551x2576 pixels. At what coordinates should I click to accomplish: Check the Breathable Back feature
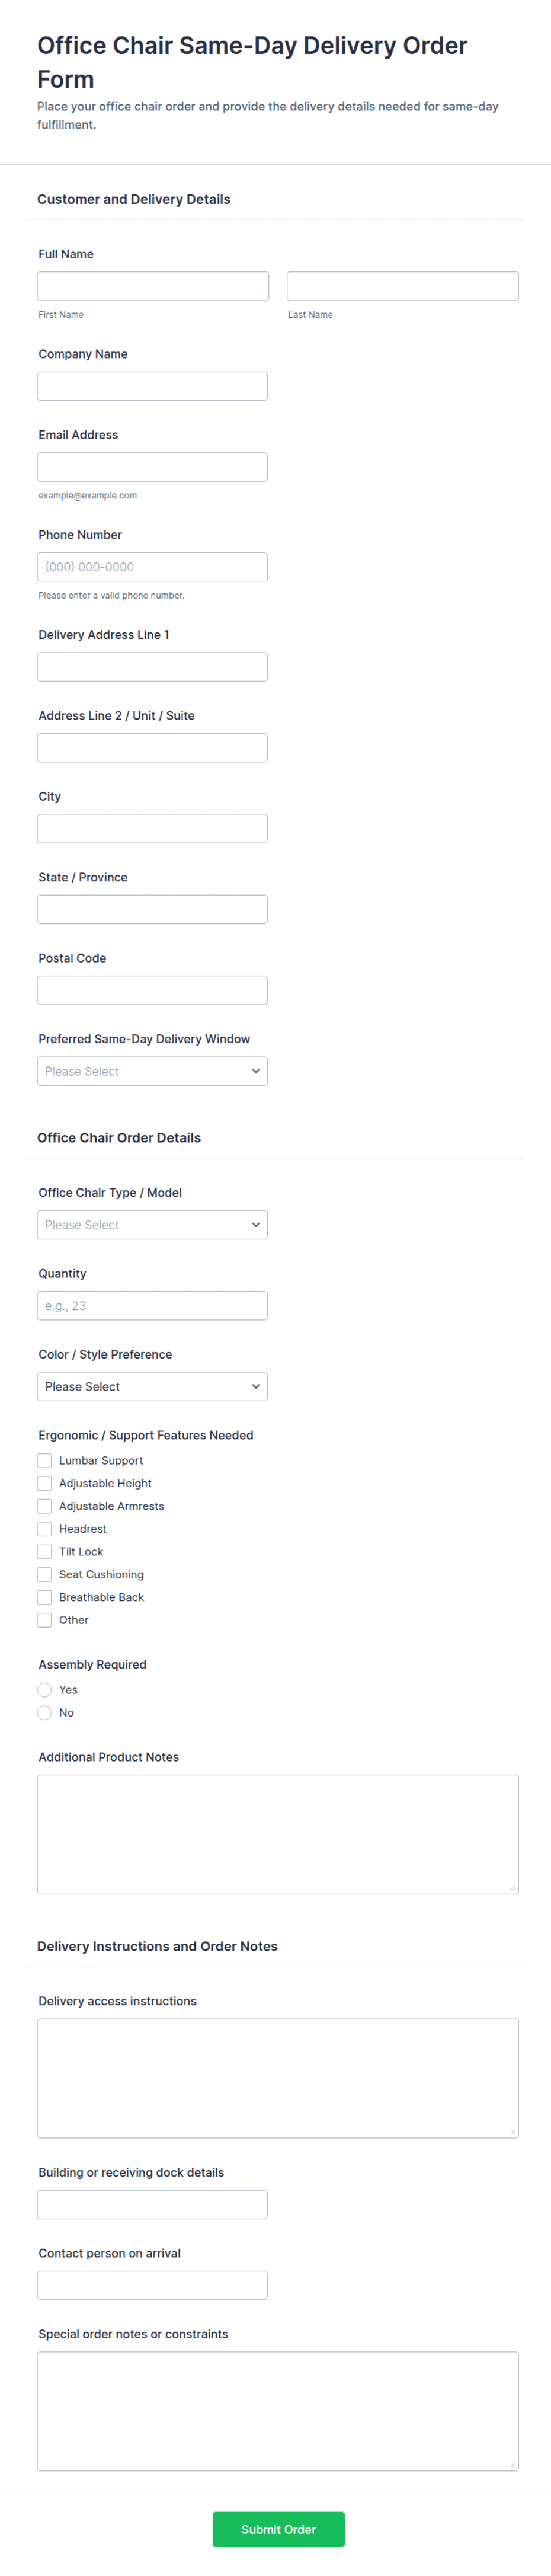point(44,1597)
